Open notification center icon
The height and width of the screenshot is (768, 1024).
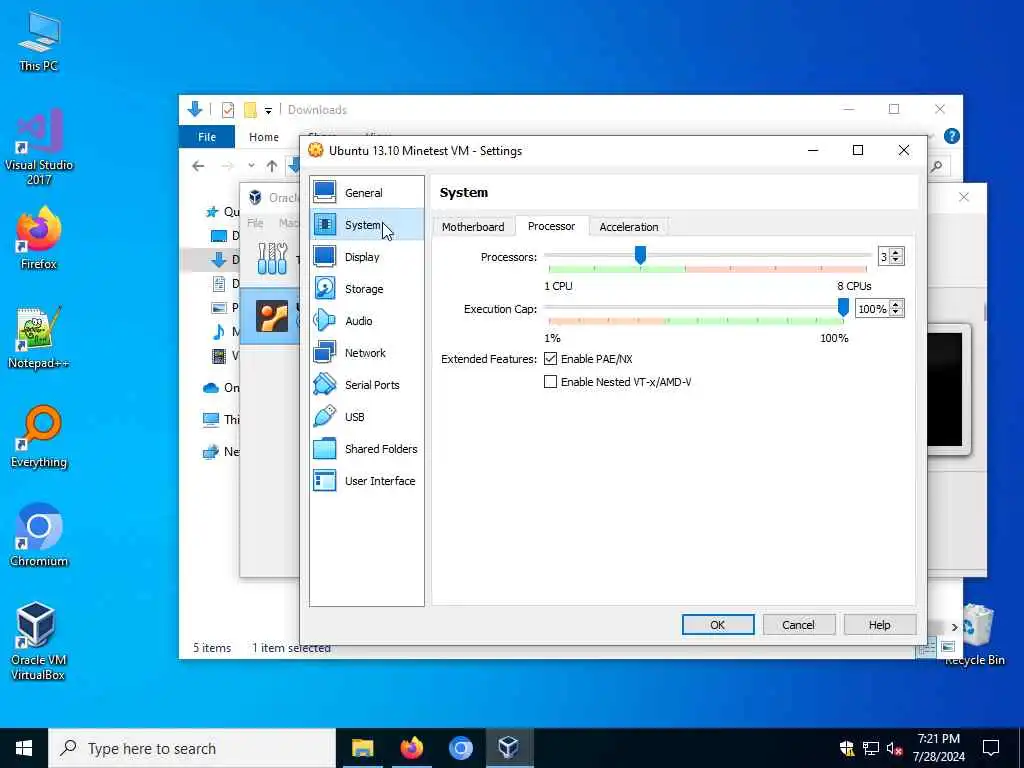tap(991, 748)
